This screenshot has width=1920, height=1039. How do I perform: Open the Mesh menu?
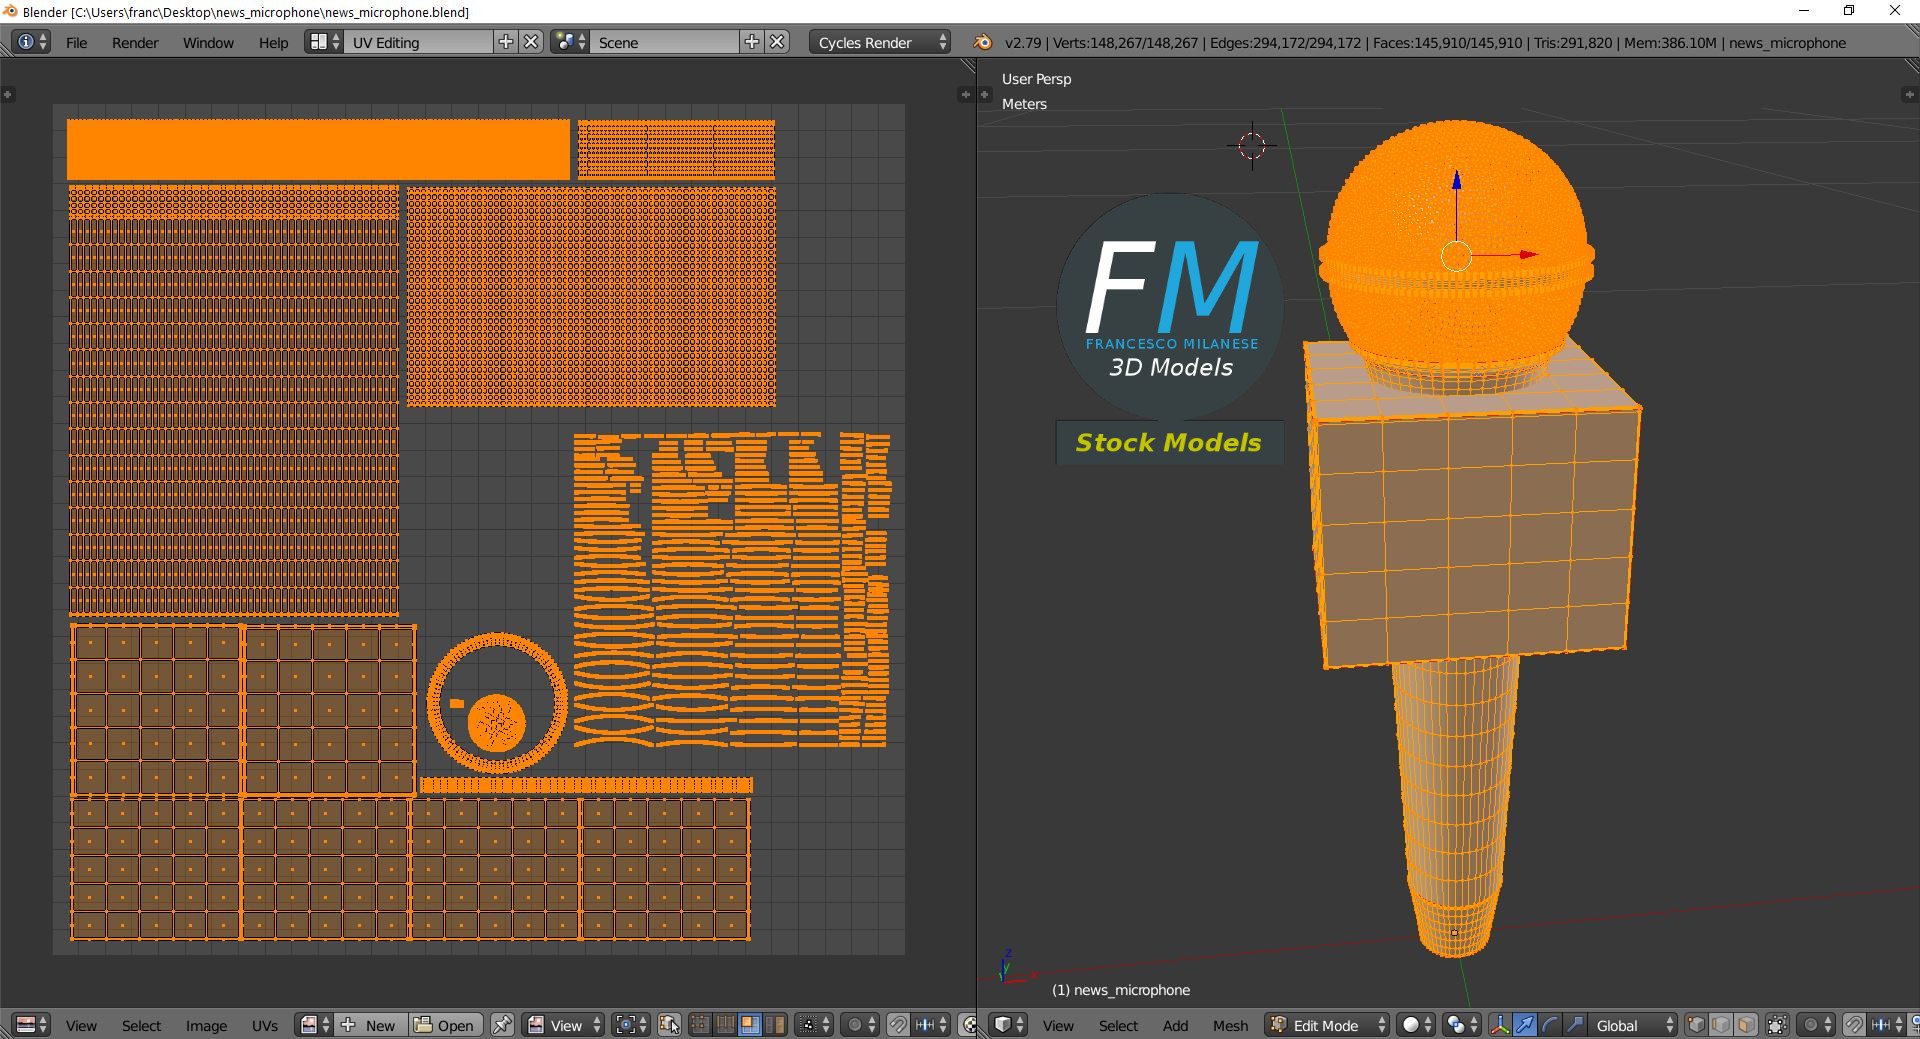(x=1230, y=1026)
